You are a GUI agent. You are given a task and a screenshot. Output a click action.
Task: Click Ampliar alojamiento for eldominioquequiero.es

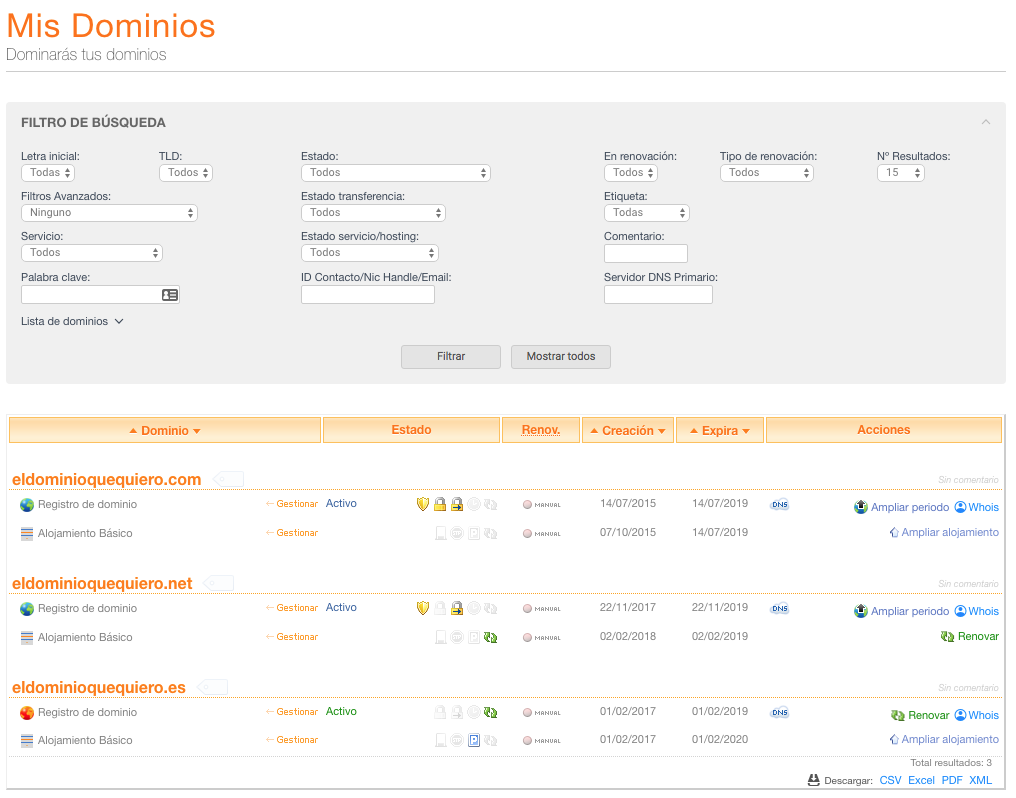(944, 740)
